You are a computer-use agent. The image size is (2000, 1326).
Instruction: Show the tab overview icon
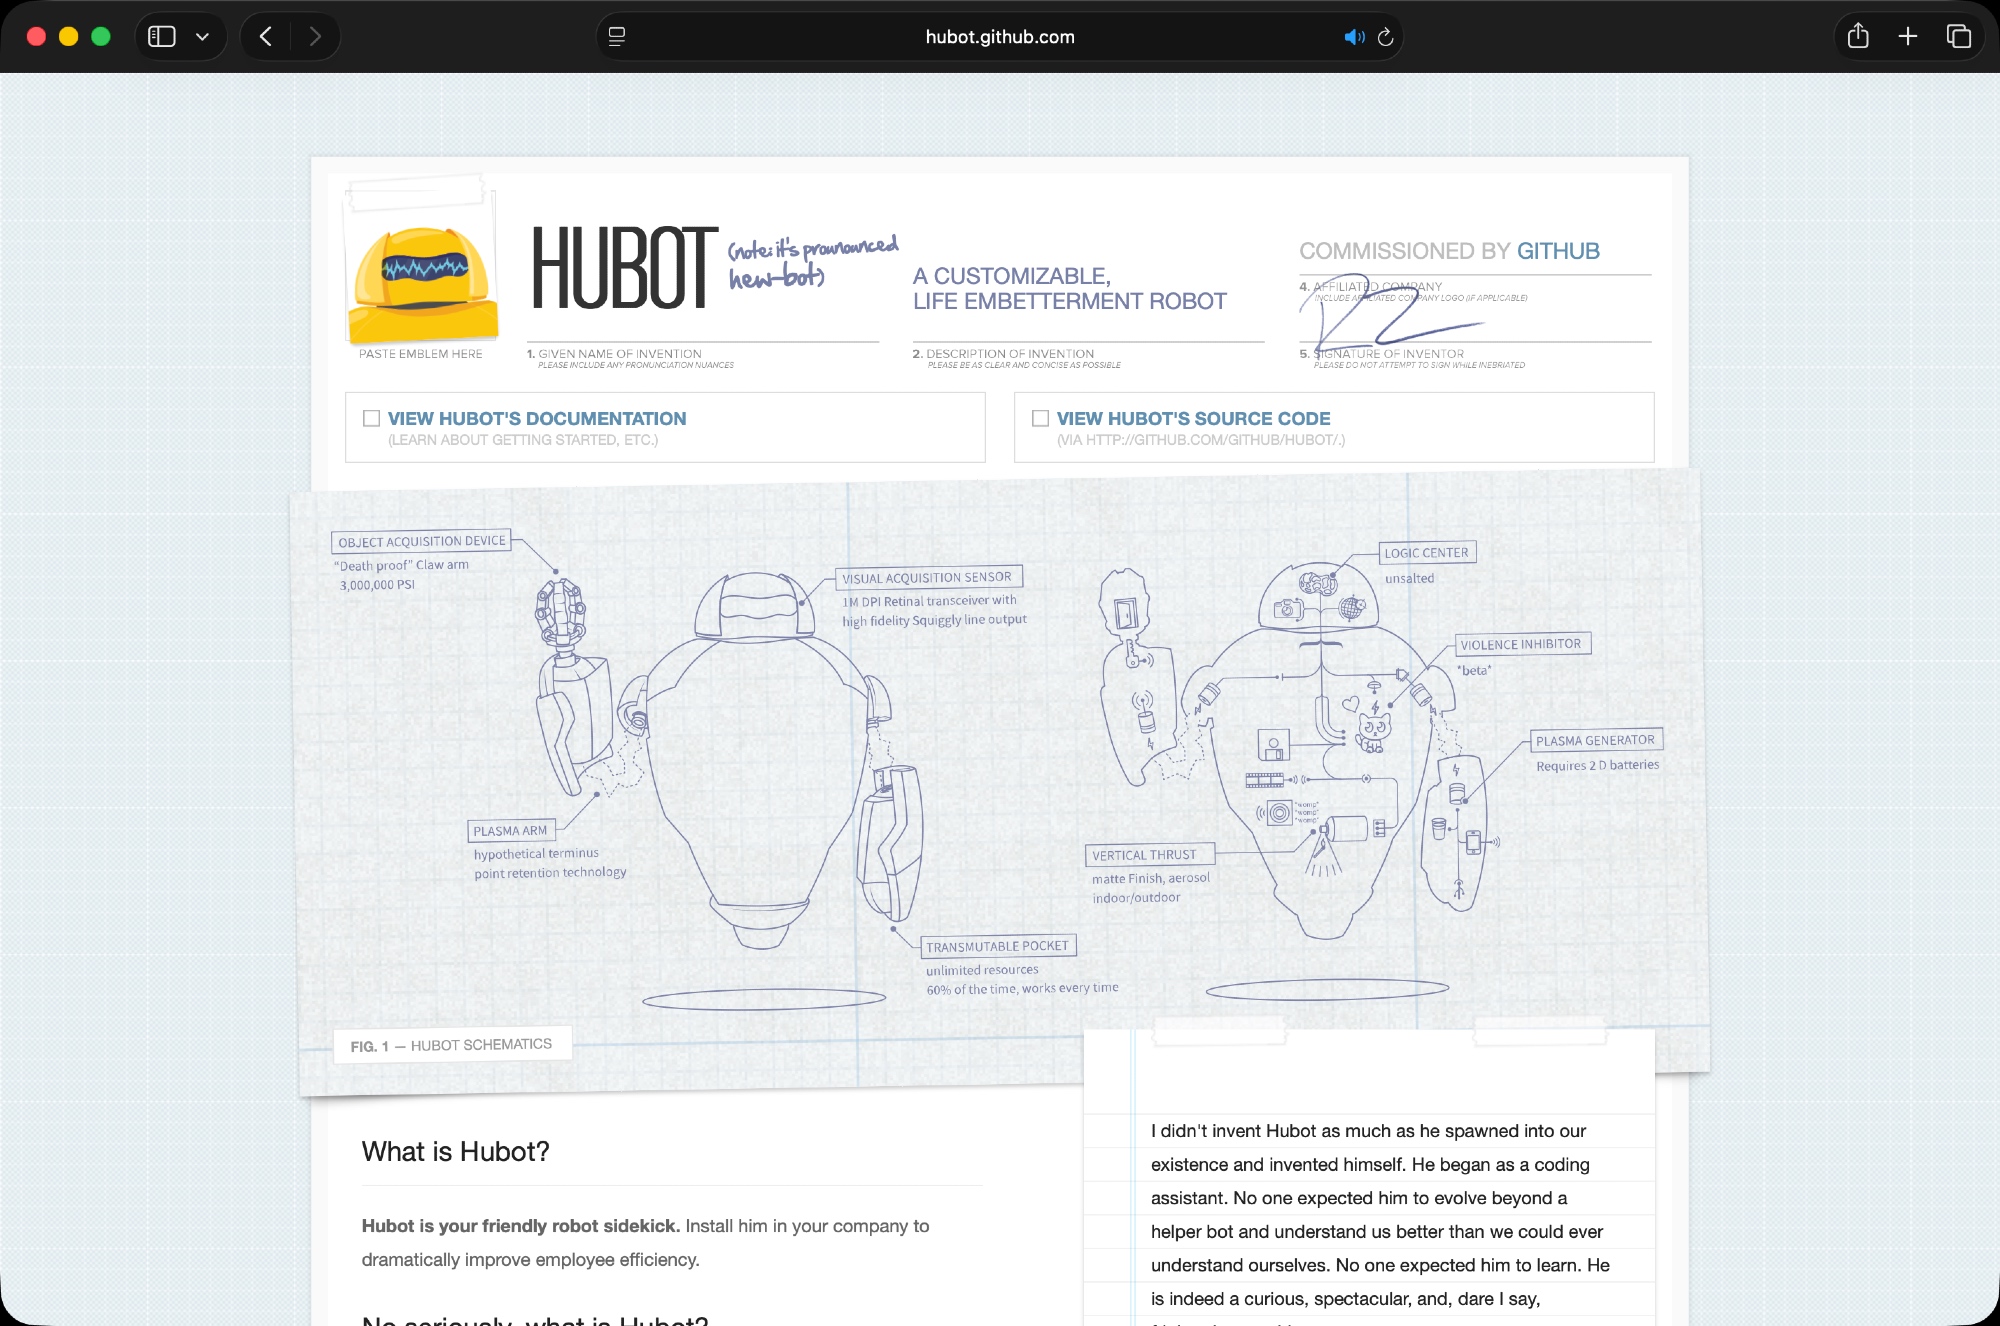1958,37
